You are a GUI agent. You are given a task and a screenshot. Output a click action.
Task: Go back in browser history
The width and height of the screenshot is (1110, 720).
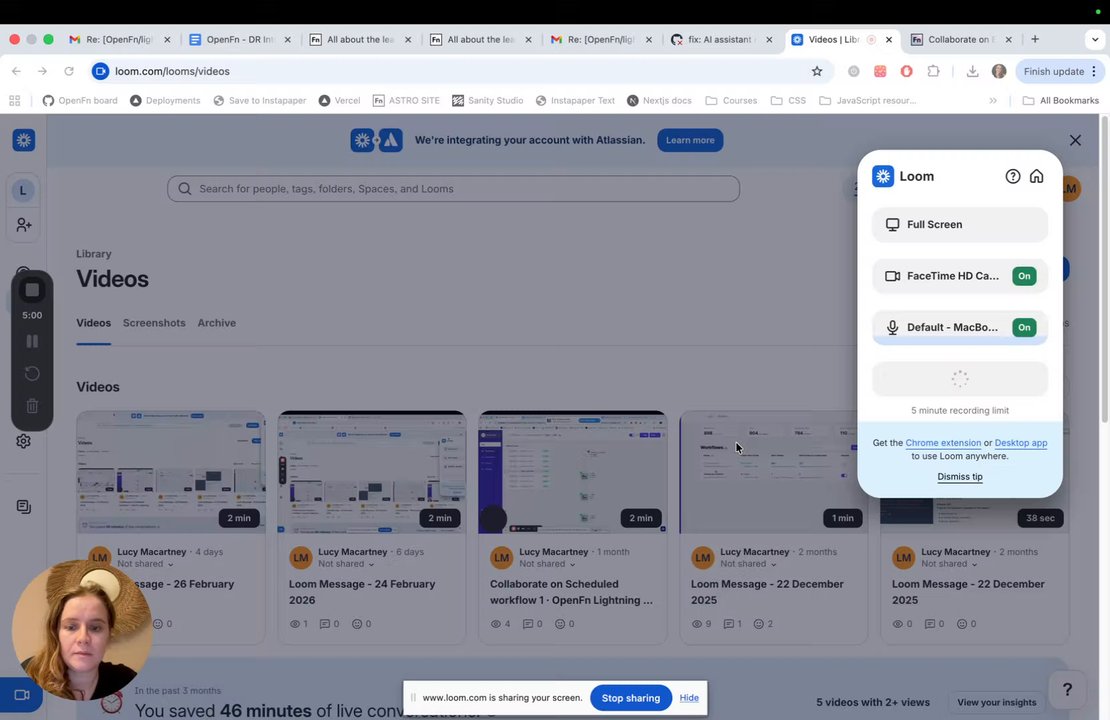tap(16, 71)
